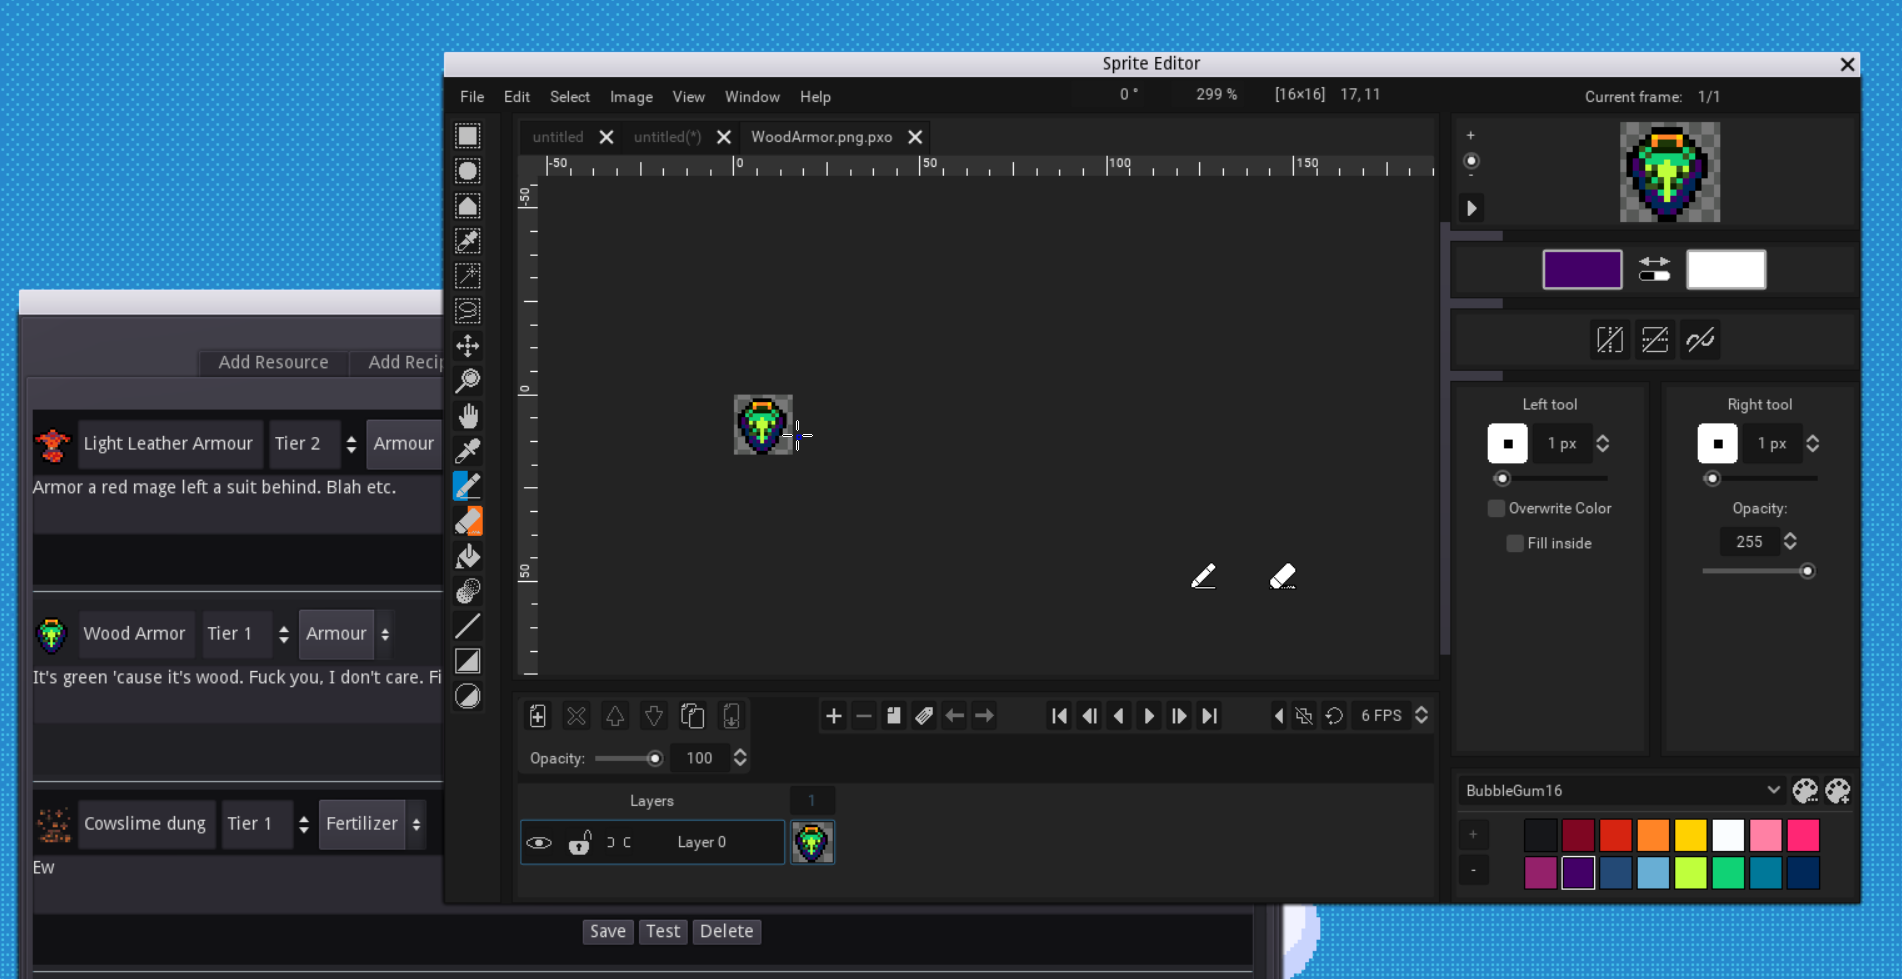Select the Rectangular Selection tool
Viewport: 1902px width, 979px height.
[467, 136]
